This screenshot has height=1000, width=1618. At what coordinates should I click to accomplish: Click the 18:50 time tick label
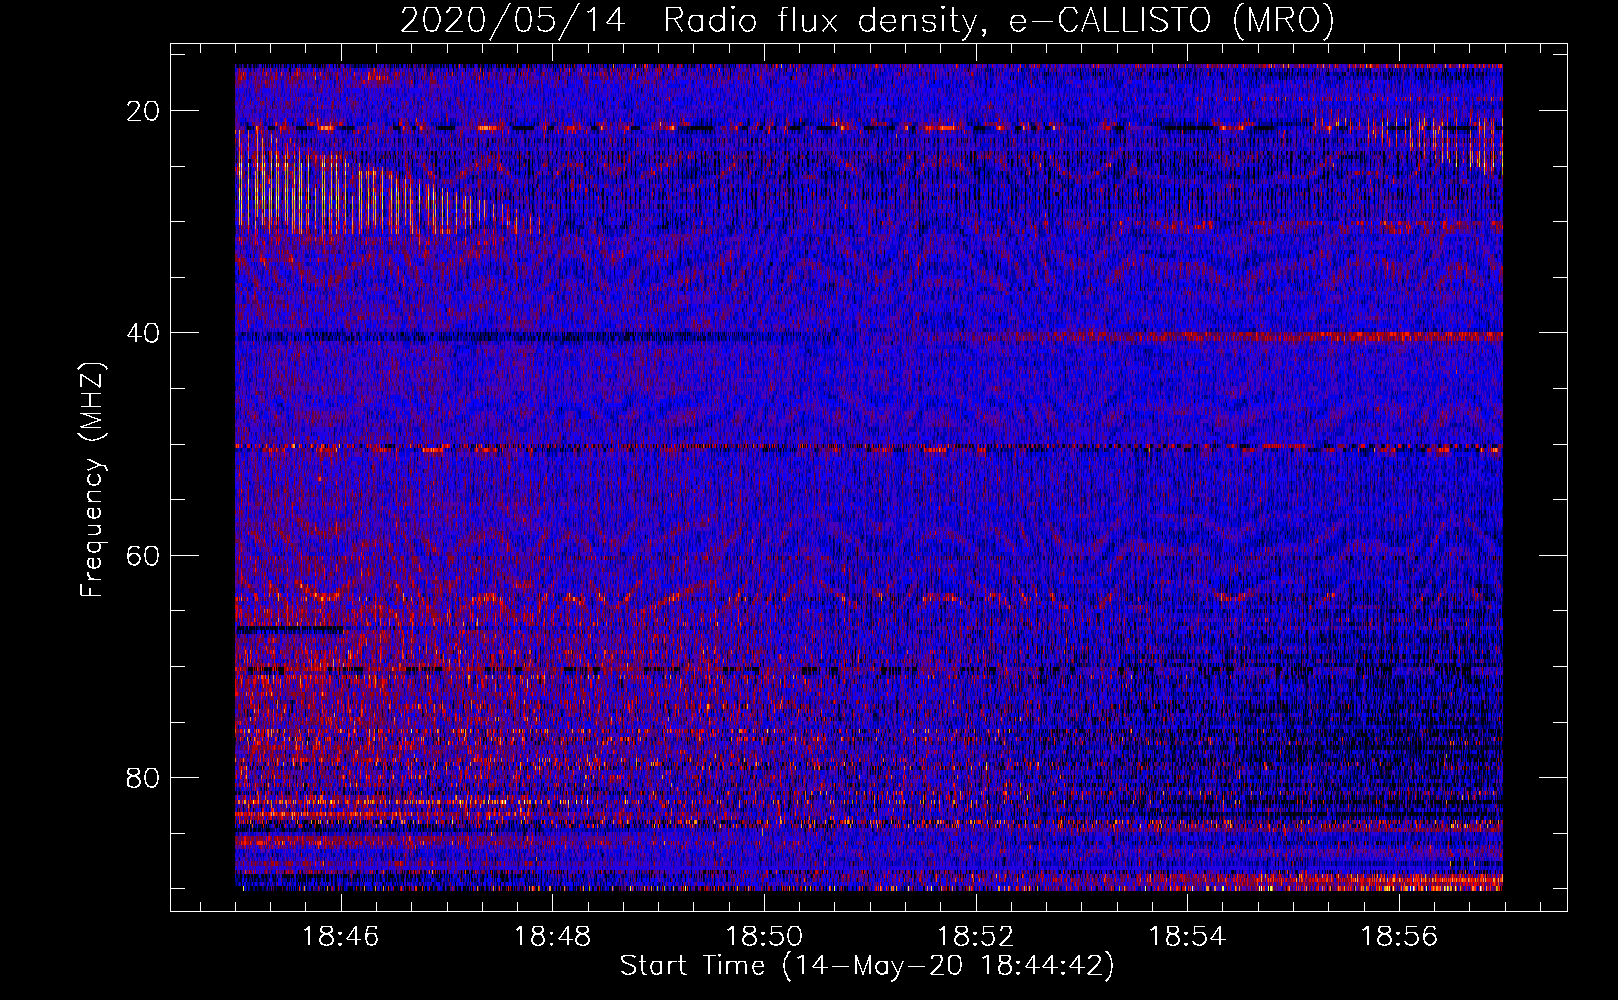coord(765,937)
